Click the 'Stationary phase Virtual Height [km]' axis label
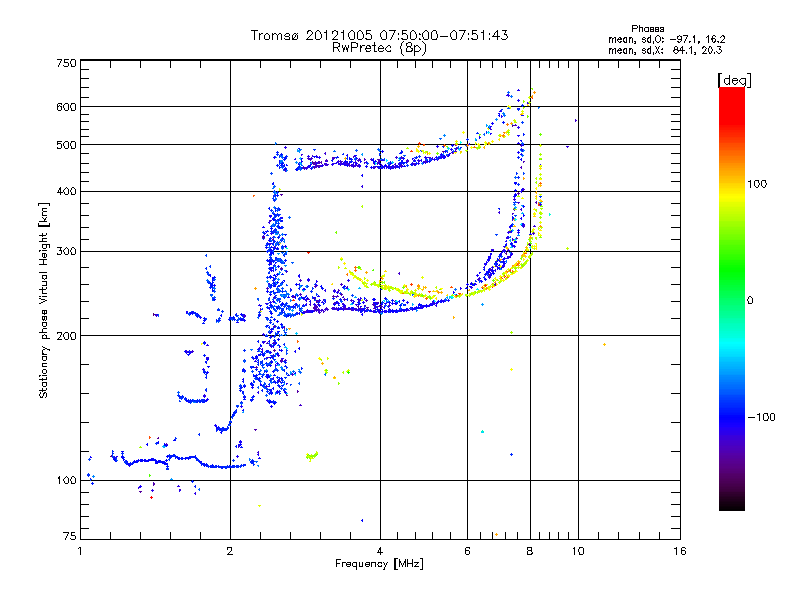Viewport: 800px width, 600px height. (x=44, y=301)
